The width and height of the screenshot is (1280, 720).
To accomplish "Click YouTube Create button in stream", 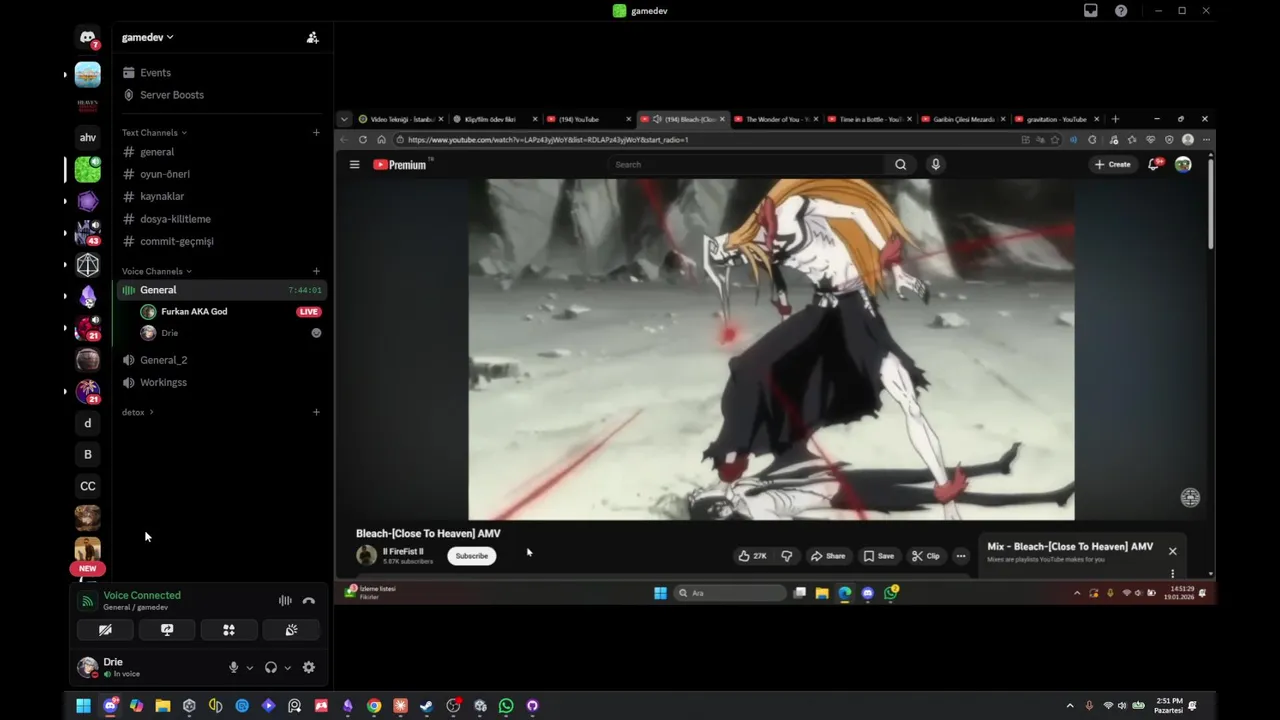I will pyautogui.click(x=1112, y=165).
